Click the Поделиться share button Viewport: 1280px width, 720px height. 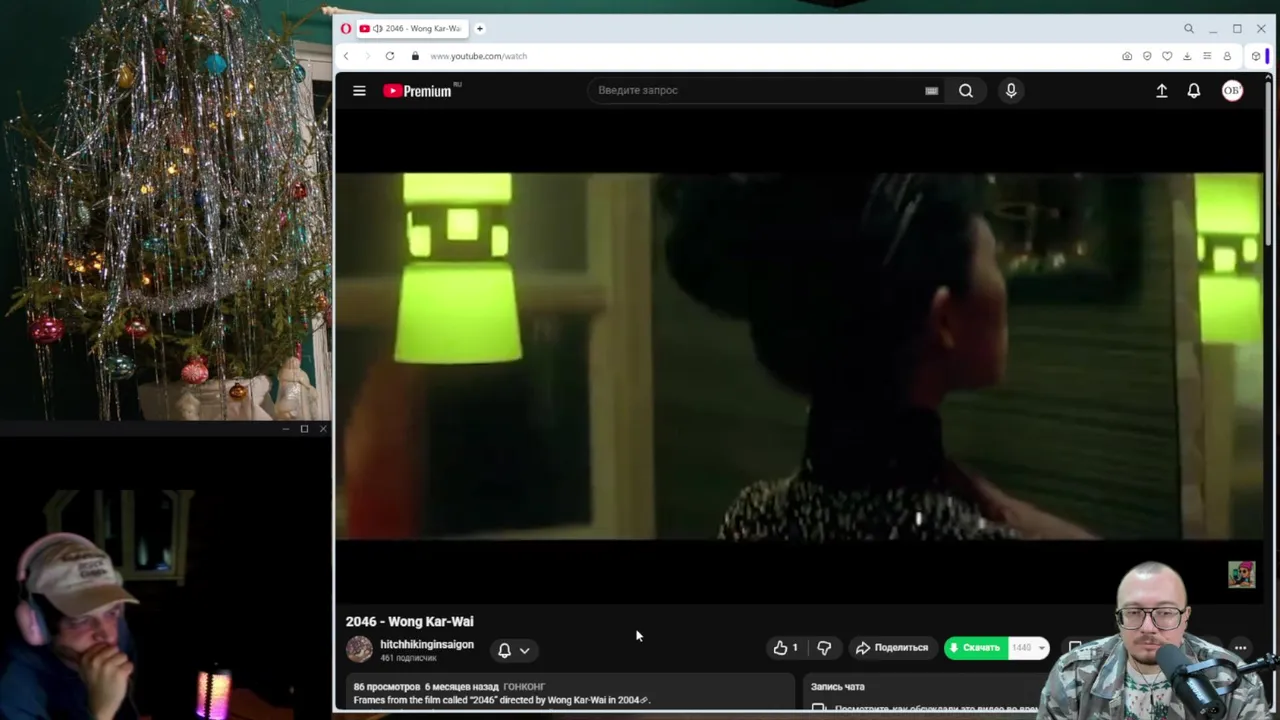pyautogui.click(x=892, y=648)
